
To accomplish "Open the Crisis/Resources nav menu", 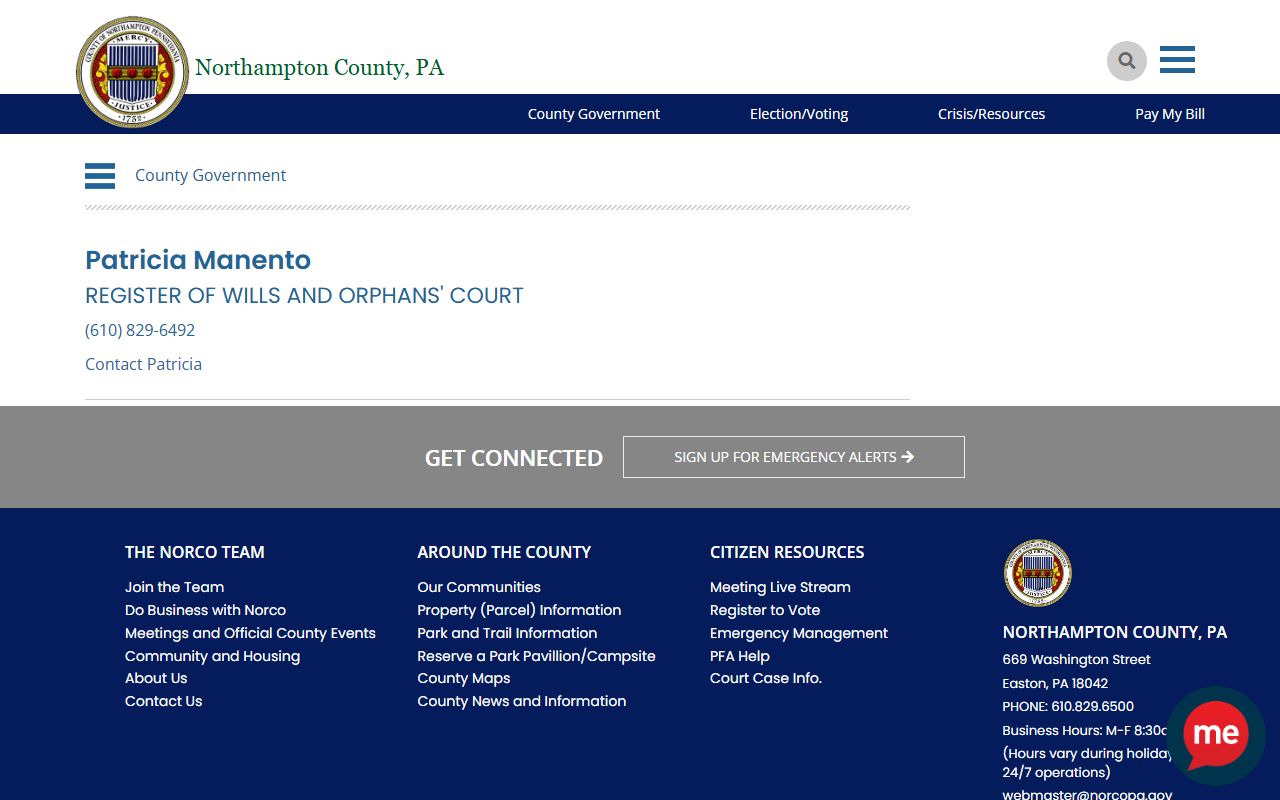I will [x=991, y=114].
